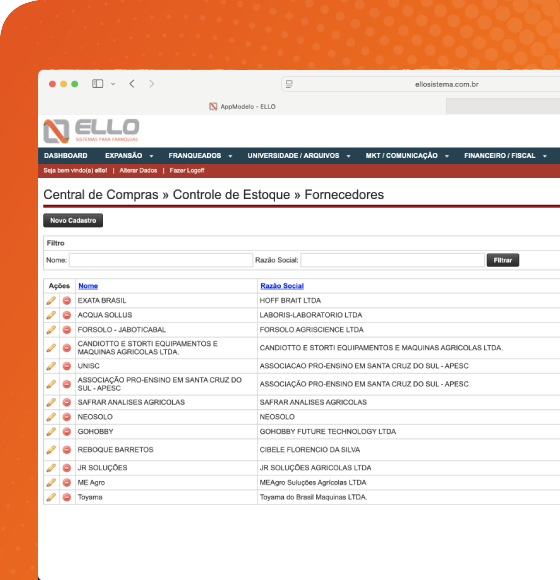
Task: Edit the FORSOLO - JABOTICABAL pencil icon
Action: 51,330
